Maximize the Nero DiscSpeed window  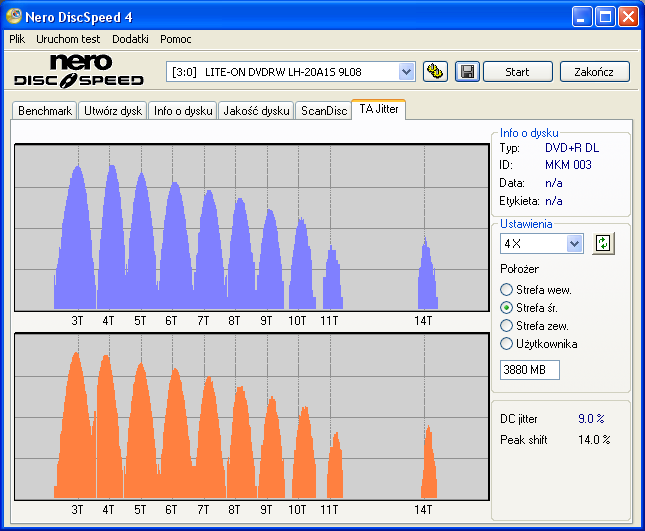[x=605, y=17]
